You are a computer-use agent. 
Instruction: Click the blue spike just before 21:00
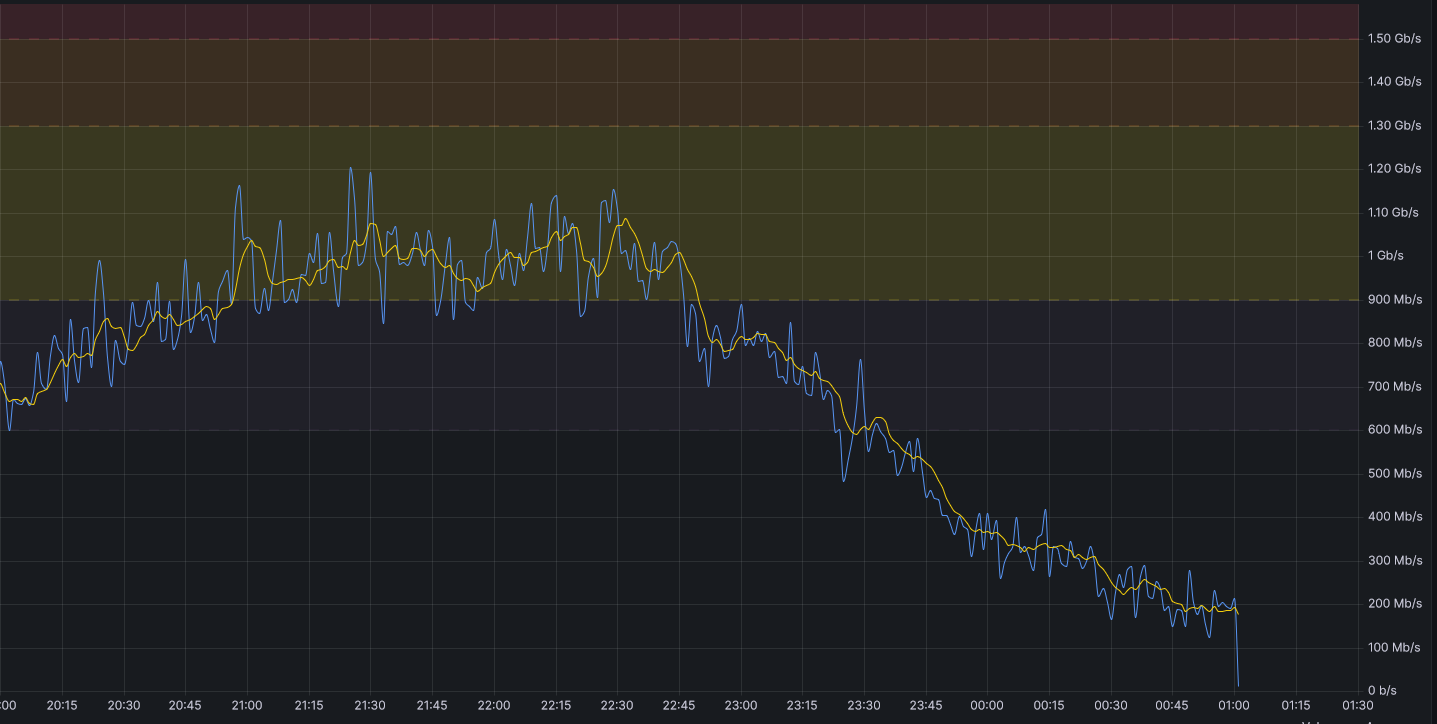[x=238, y=187]
